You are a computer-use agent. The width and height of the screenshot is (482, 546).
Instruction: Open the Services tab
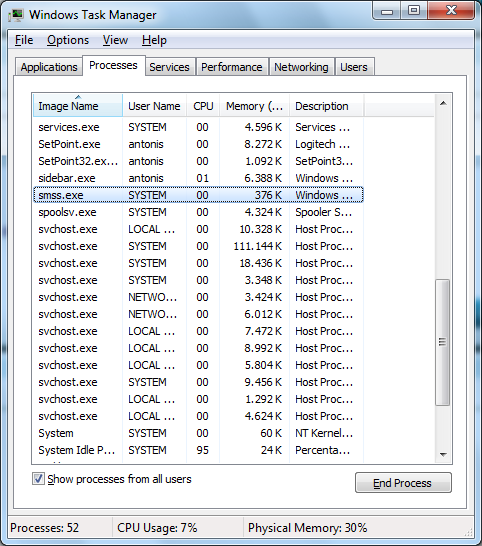pos(170,67)
